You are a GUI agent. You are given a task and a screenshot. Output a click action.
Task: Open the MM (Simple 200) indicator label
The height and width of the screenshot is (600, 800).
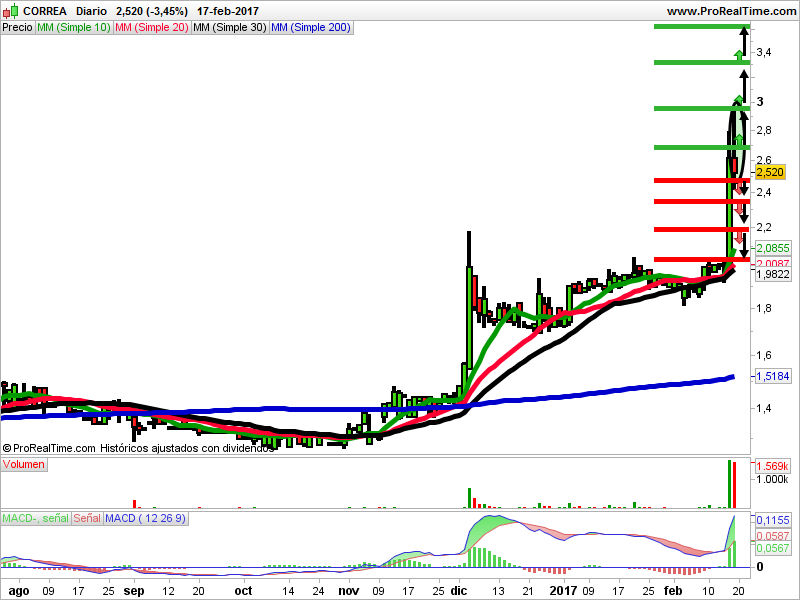[x=311, y=28]
